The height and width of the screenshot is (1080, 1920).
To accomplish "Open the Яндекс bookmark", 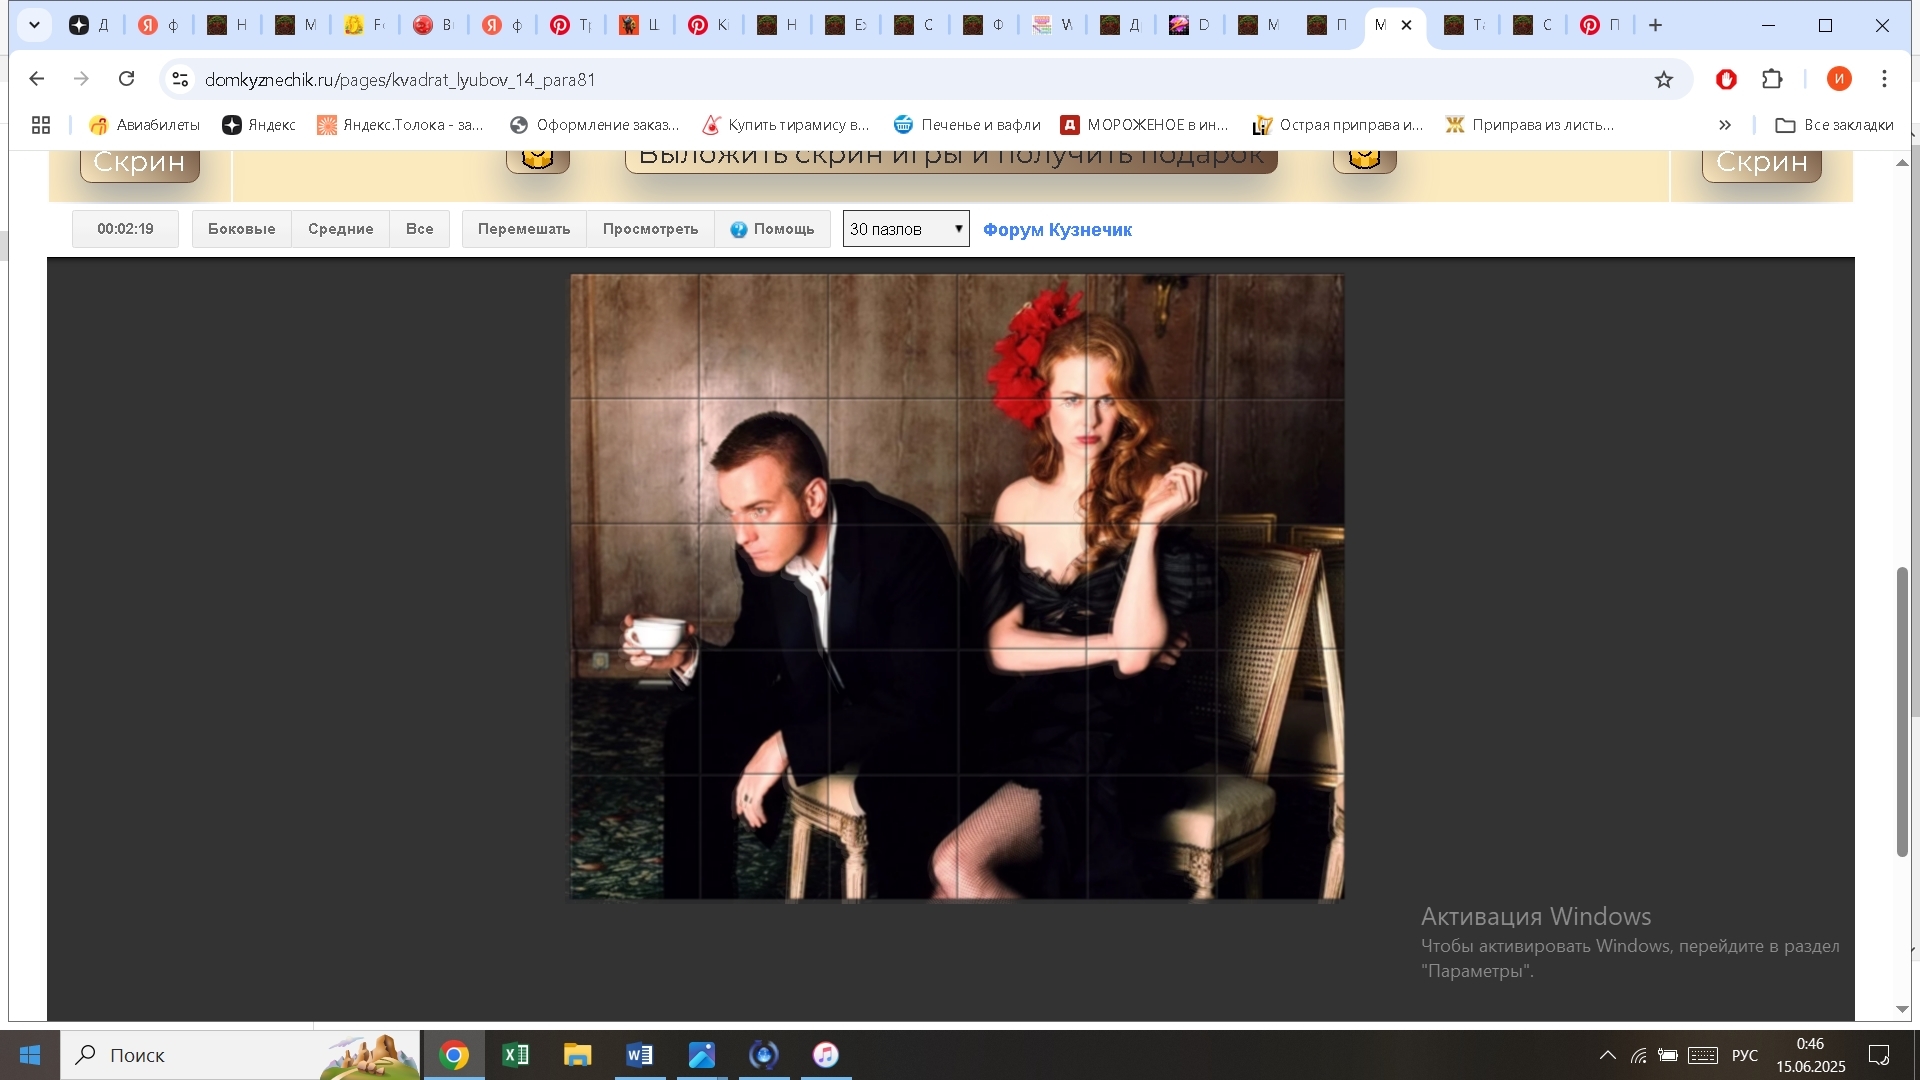I will (259, 125).
